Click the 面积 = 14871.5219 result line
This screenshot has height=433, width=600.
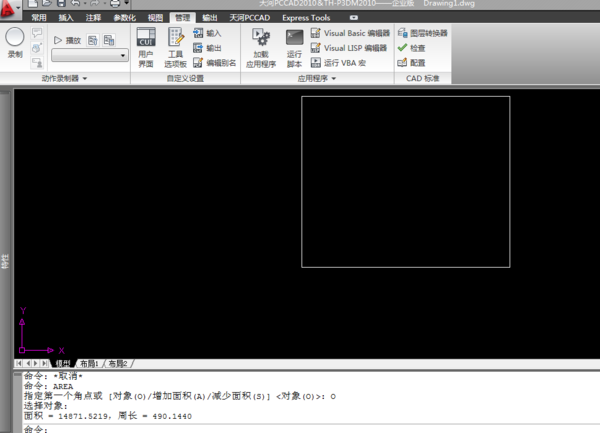tap(108, 416)
